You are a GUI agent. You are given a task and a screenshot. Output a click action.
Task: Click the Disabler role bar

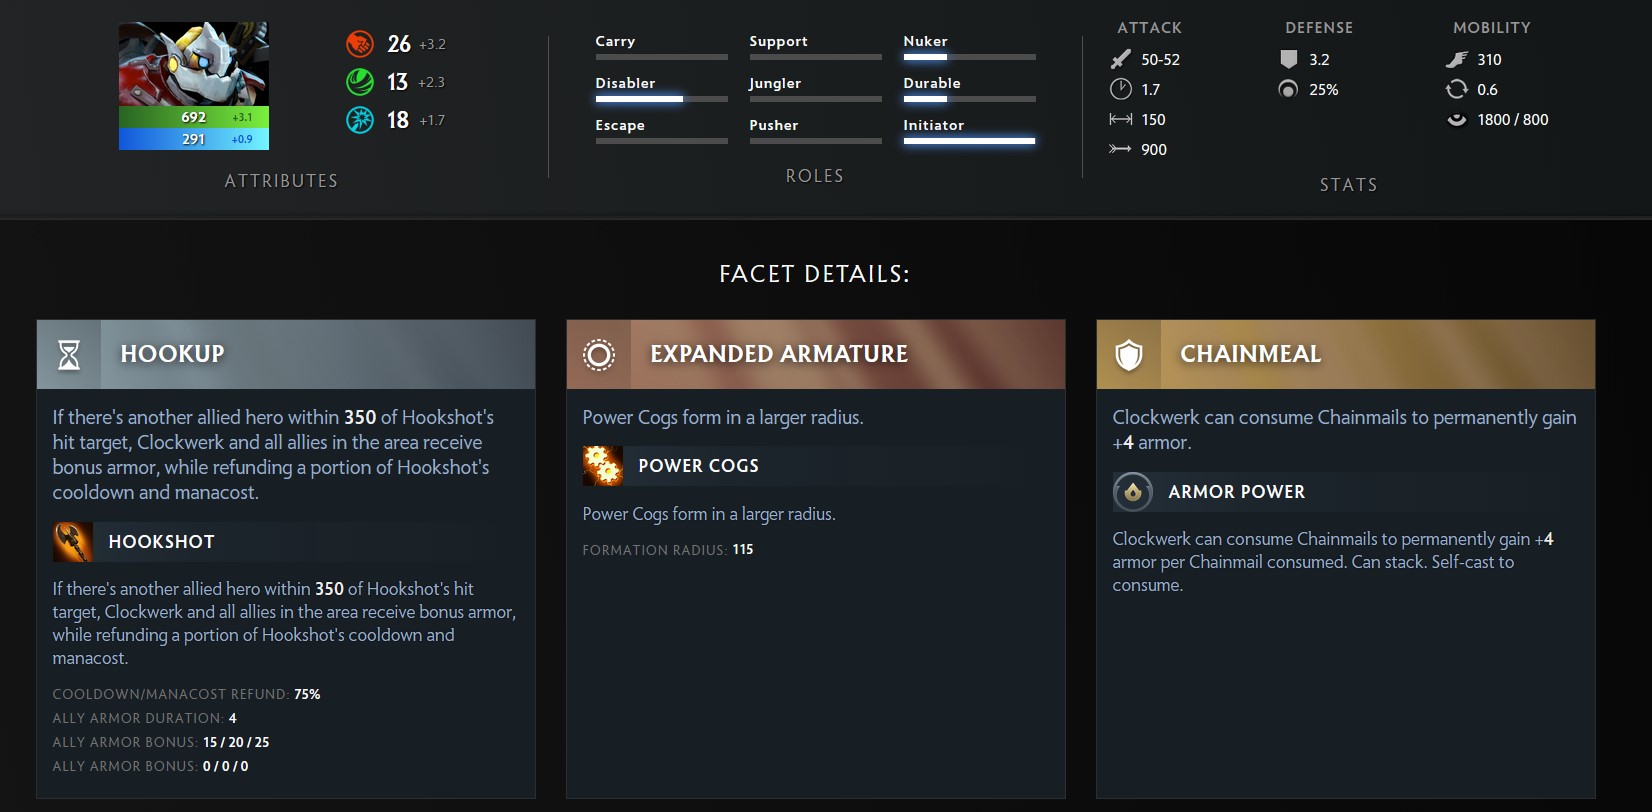pyautogui.click(x=662, y=99)
